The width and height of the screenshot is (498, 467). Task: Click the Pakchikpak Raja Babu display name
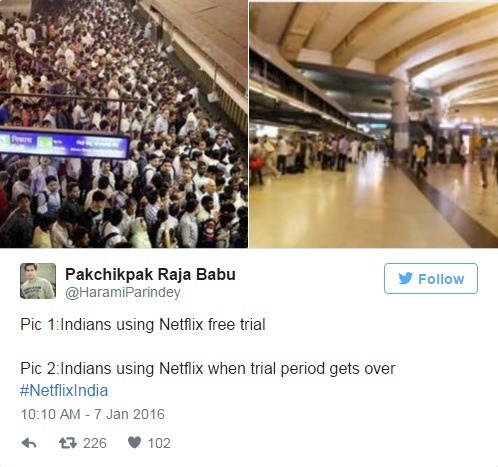[150, 274]
